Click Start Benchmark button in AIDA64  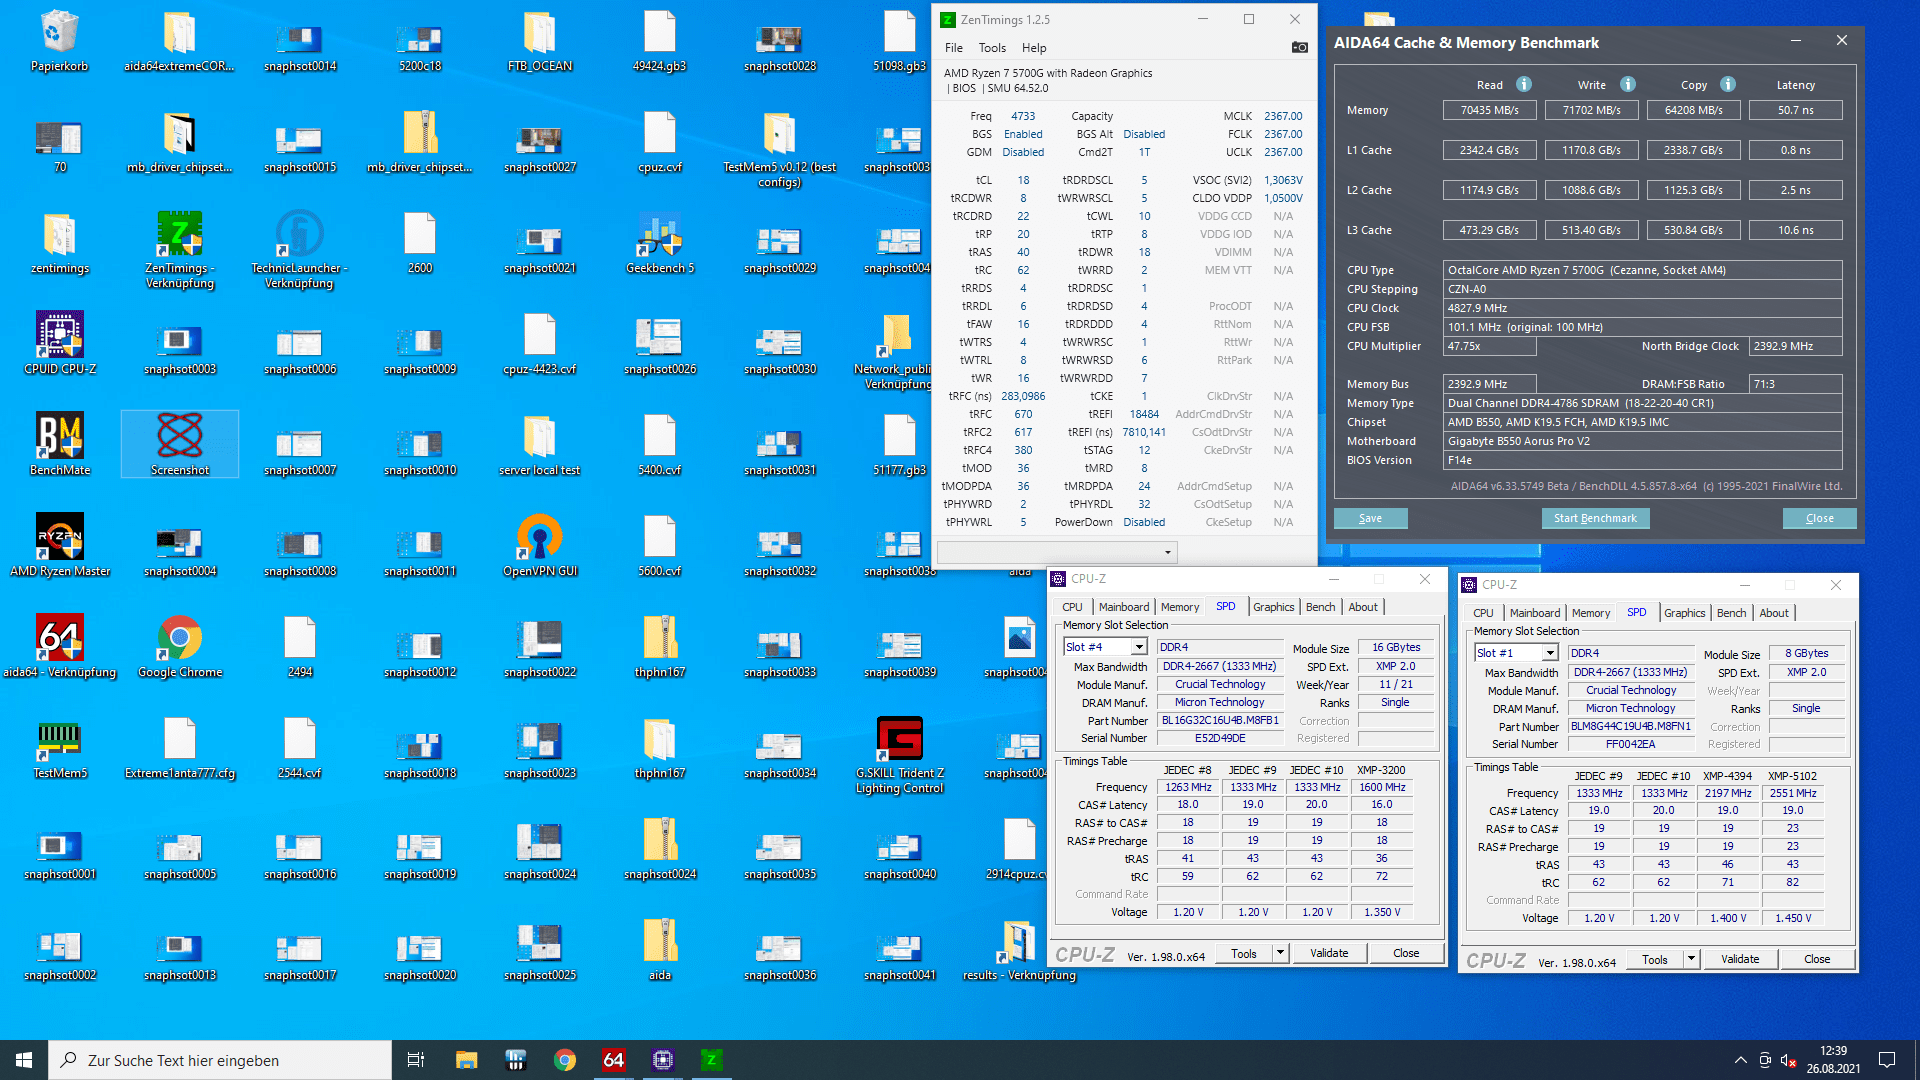(x=1595, y=518)
